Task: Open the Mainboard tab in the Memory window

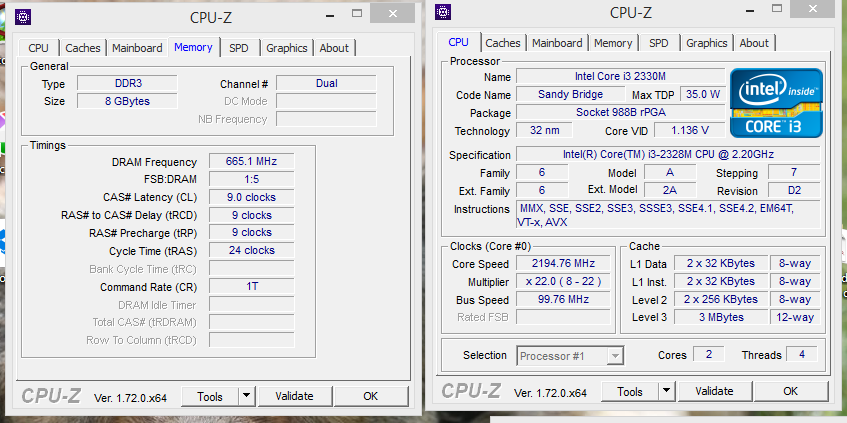Action: tap(137, 48)
